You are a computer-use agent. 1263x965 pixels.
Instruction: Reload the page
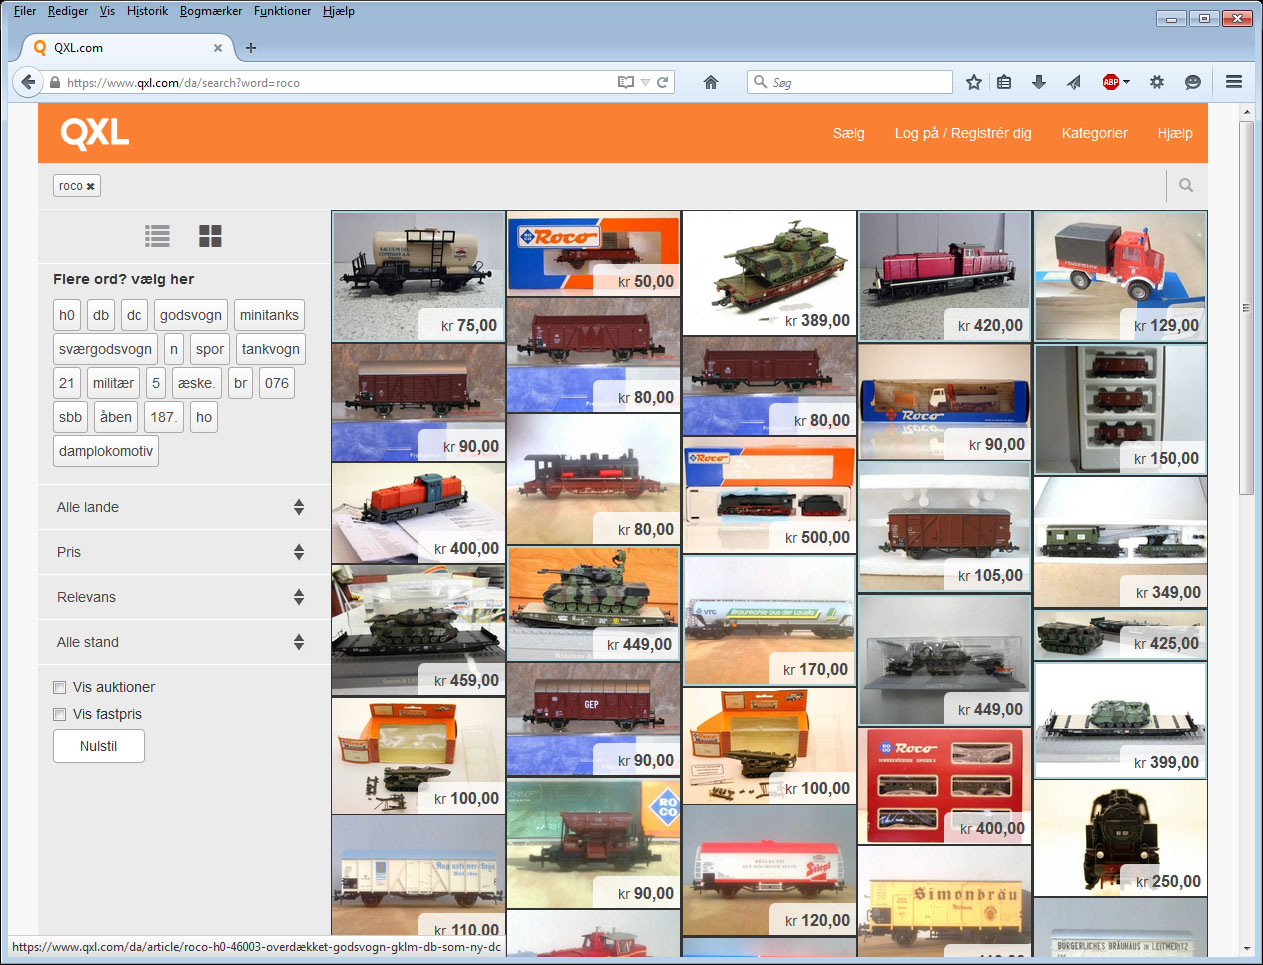click(x=662, y=82)
